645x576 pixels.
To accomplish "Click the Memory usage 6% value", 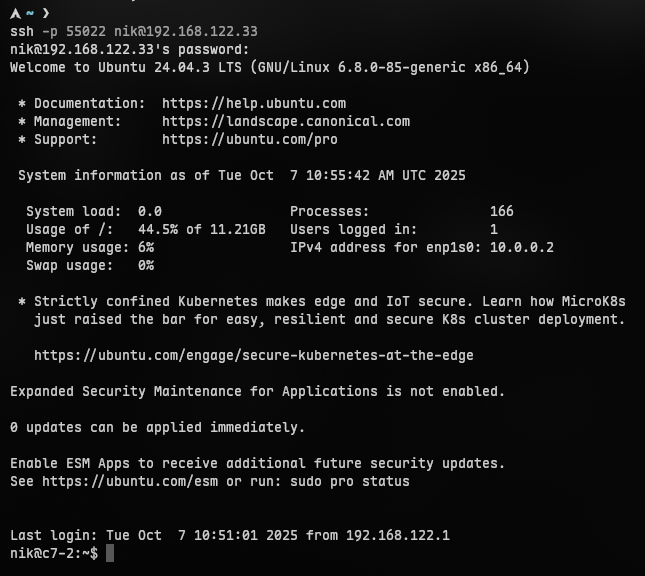I will 146,247.
